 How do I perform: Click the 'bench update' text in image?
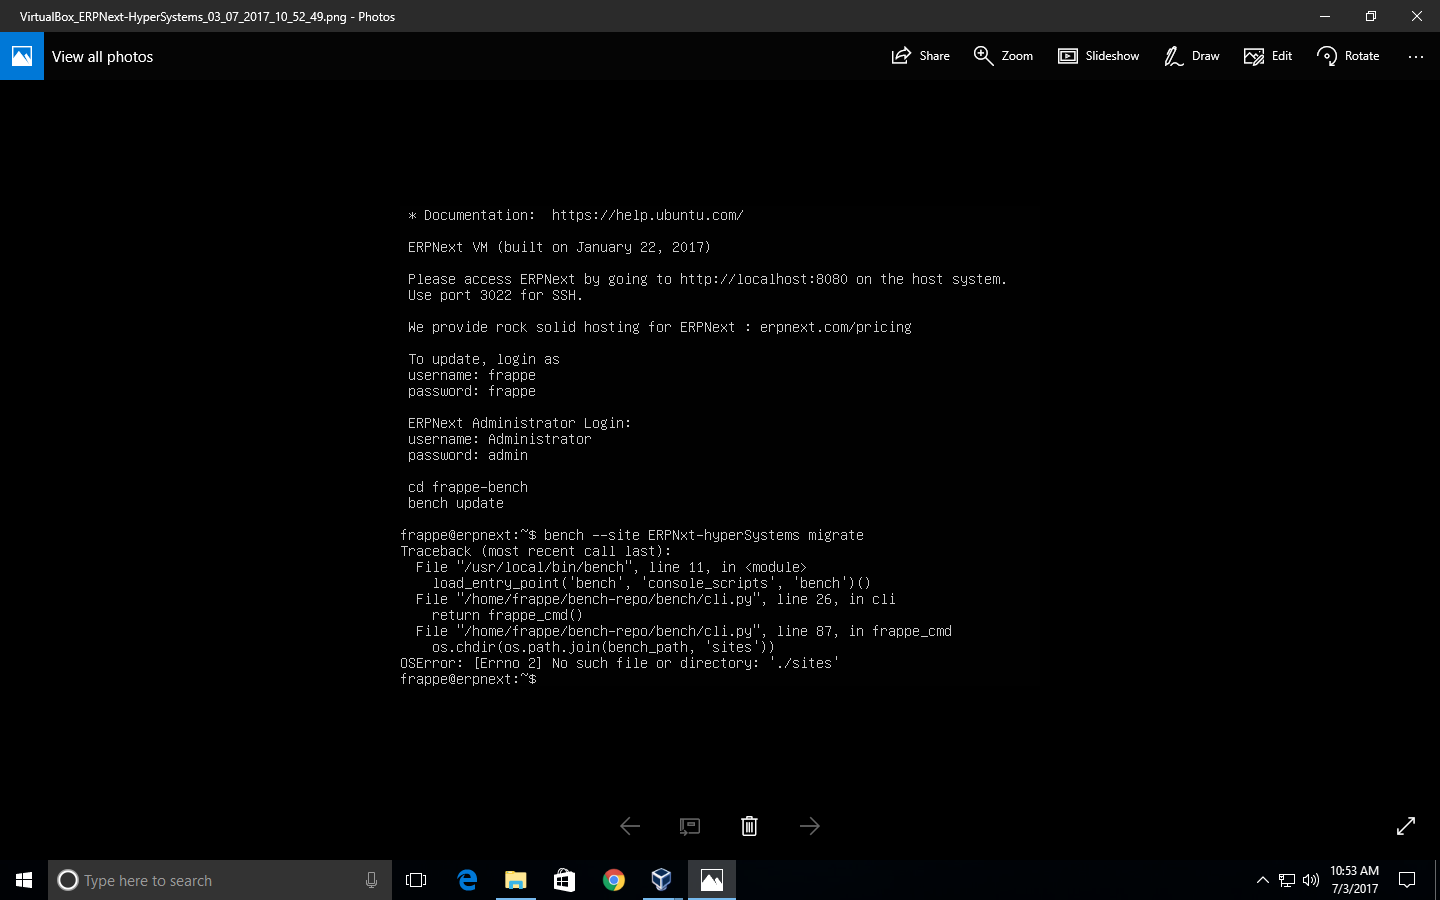click(x=456, y=503)
